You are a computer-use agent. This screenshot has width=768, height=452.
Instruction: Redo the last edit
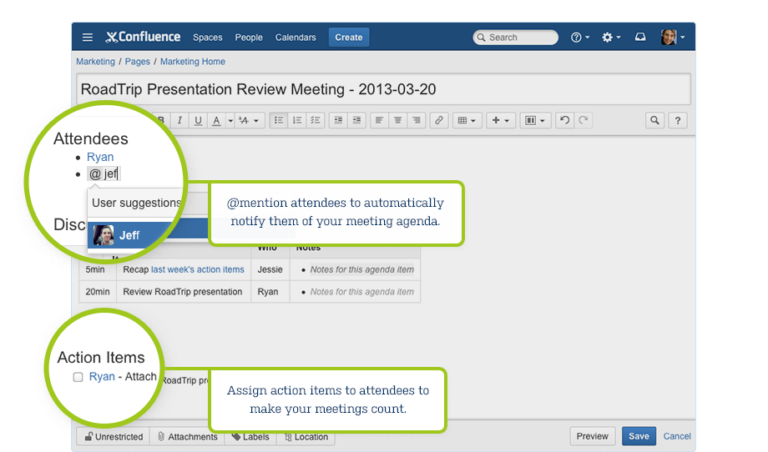tap(583, 120)
